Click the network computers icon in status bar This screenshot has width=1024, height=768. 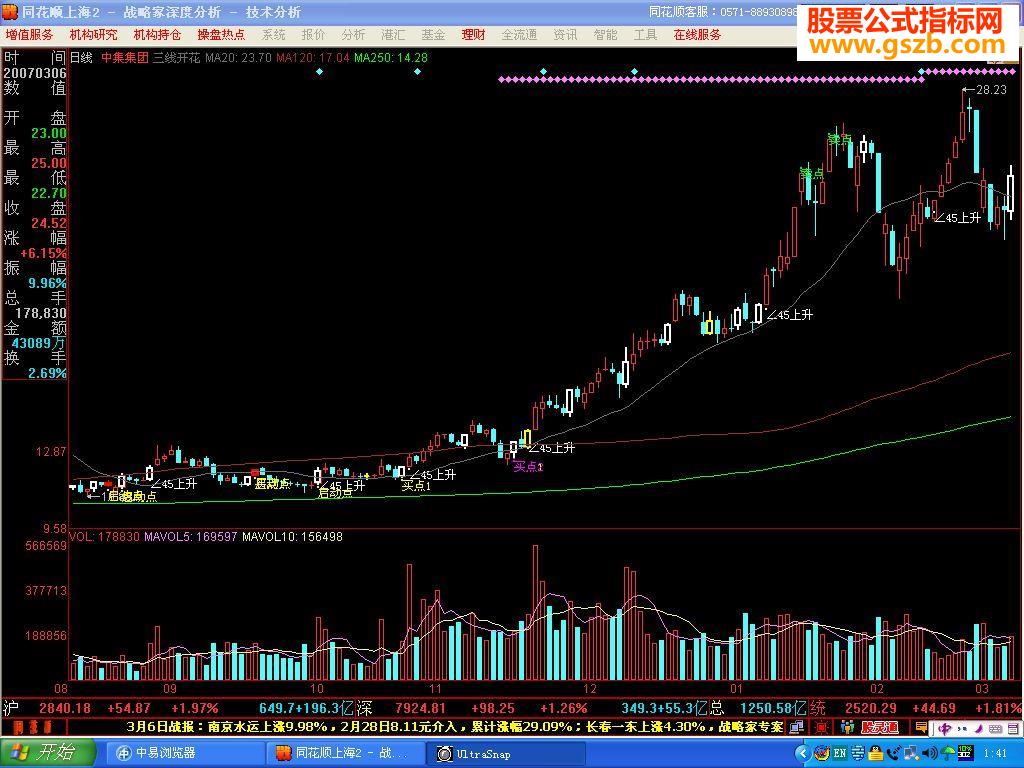pyautogui.click(x=796, y=727)
